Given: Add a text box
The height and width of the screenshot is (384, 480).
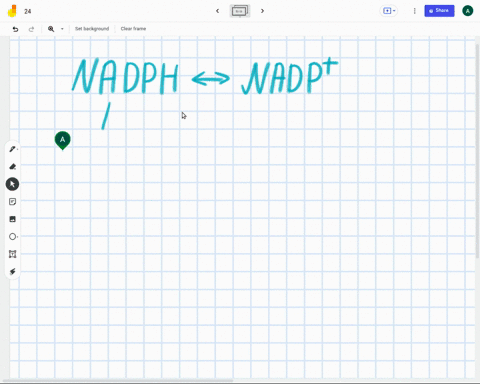Looking at the screenshot, I should pos(12,254).
